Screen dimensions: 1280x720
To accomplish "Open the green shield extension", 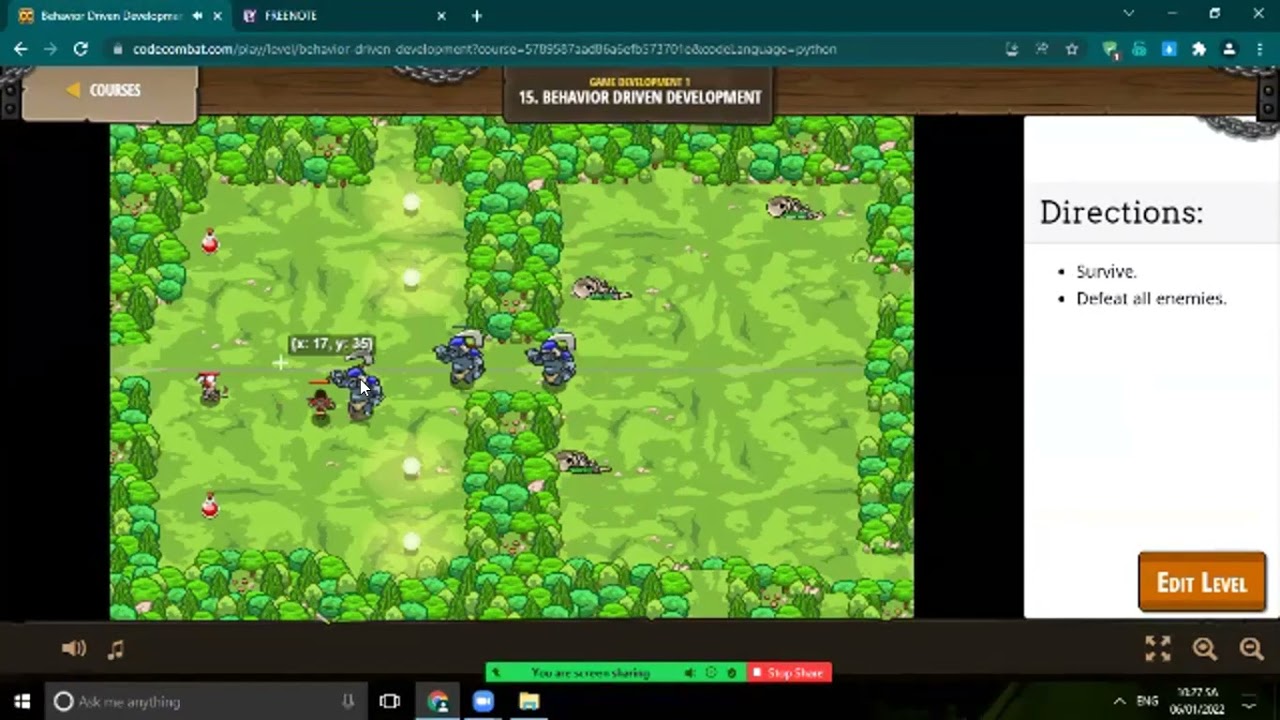I will [x=1110, y=49].
